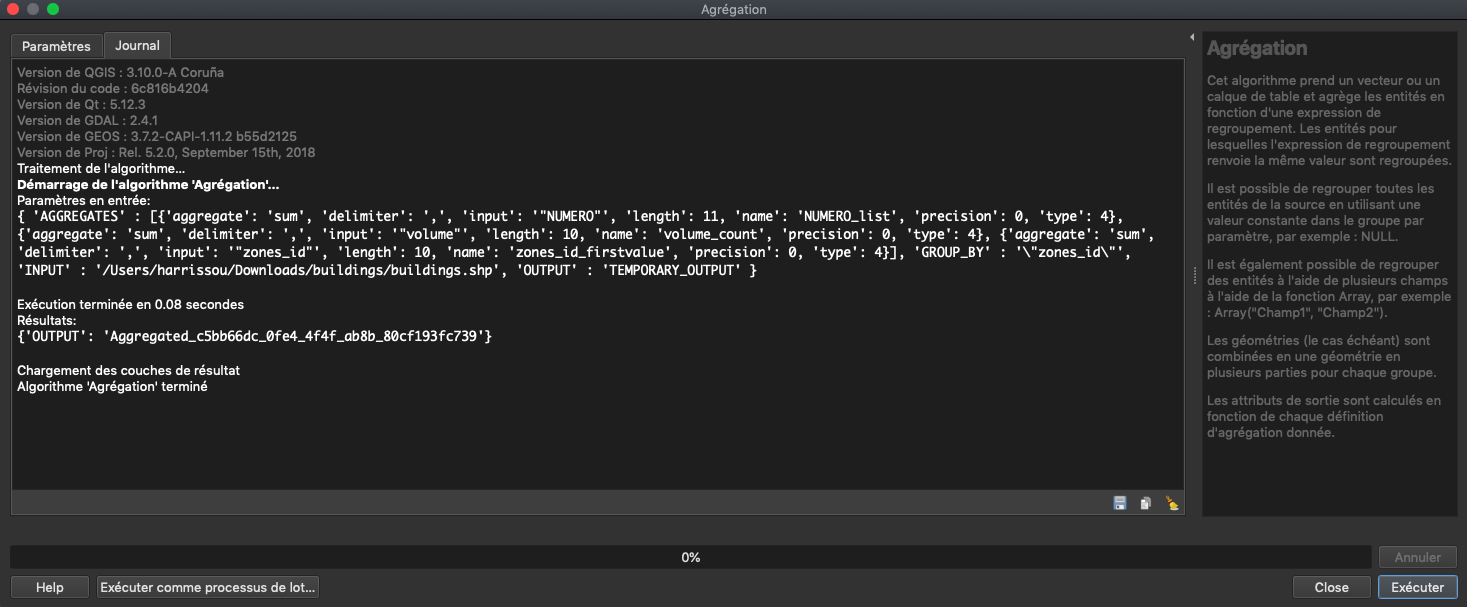The height and width of the screenshot is (607, 1467).
Task: Switch to the Paramètres tab
Action: point(55,45)
